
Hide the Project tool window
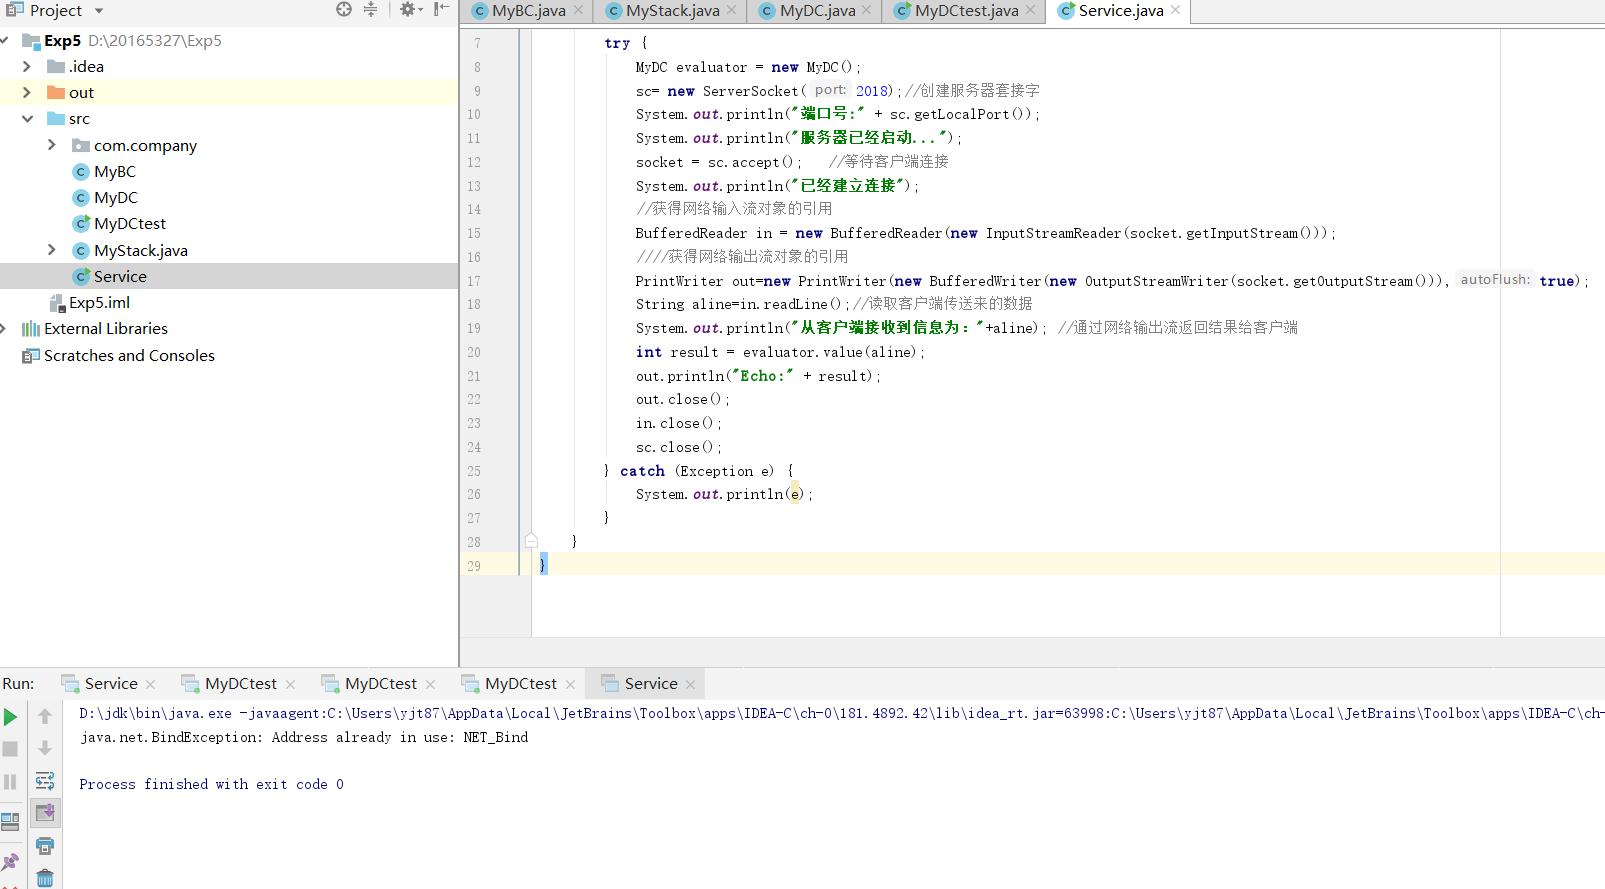click(441, 9)
